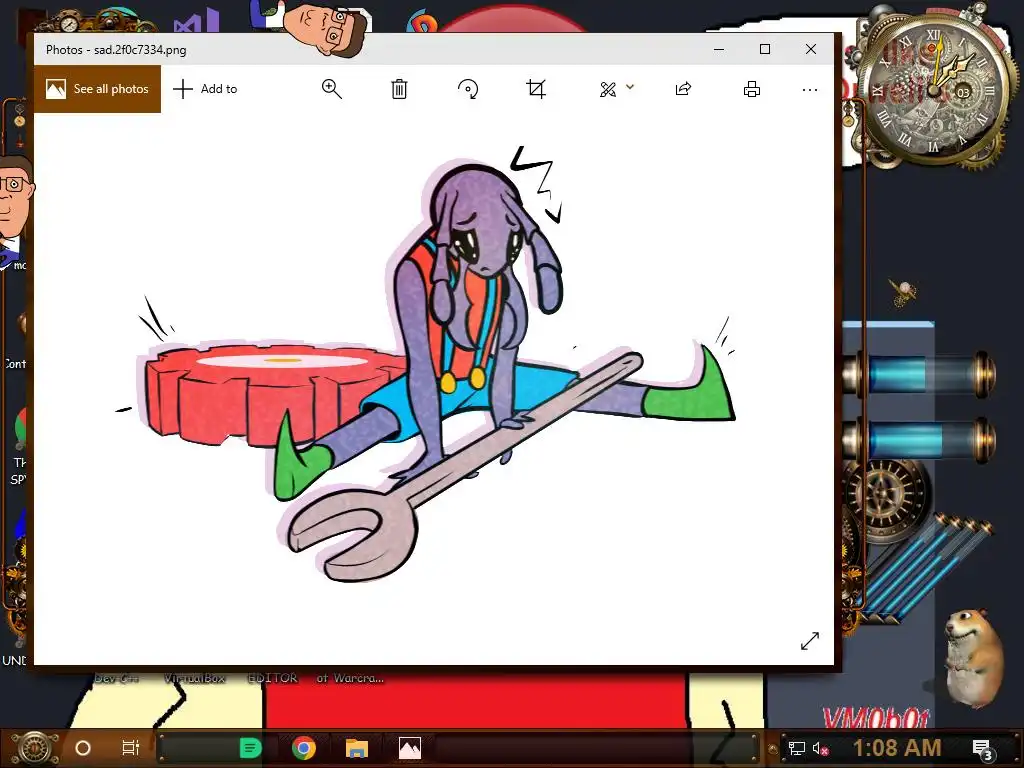Open the Action Center notifications icon
Viewport: 1024px width, 768px height.
click(982, 749)
